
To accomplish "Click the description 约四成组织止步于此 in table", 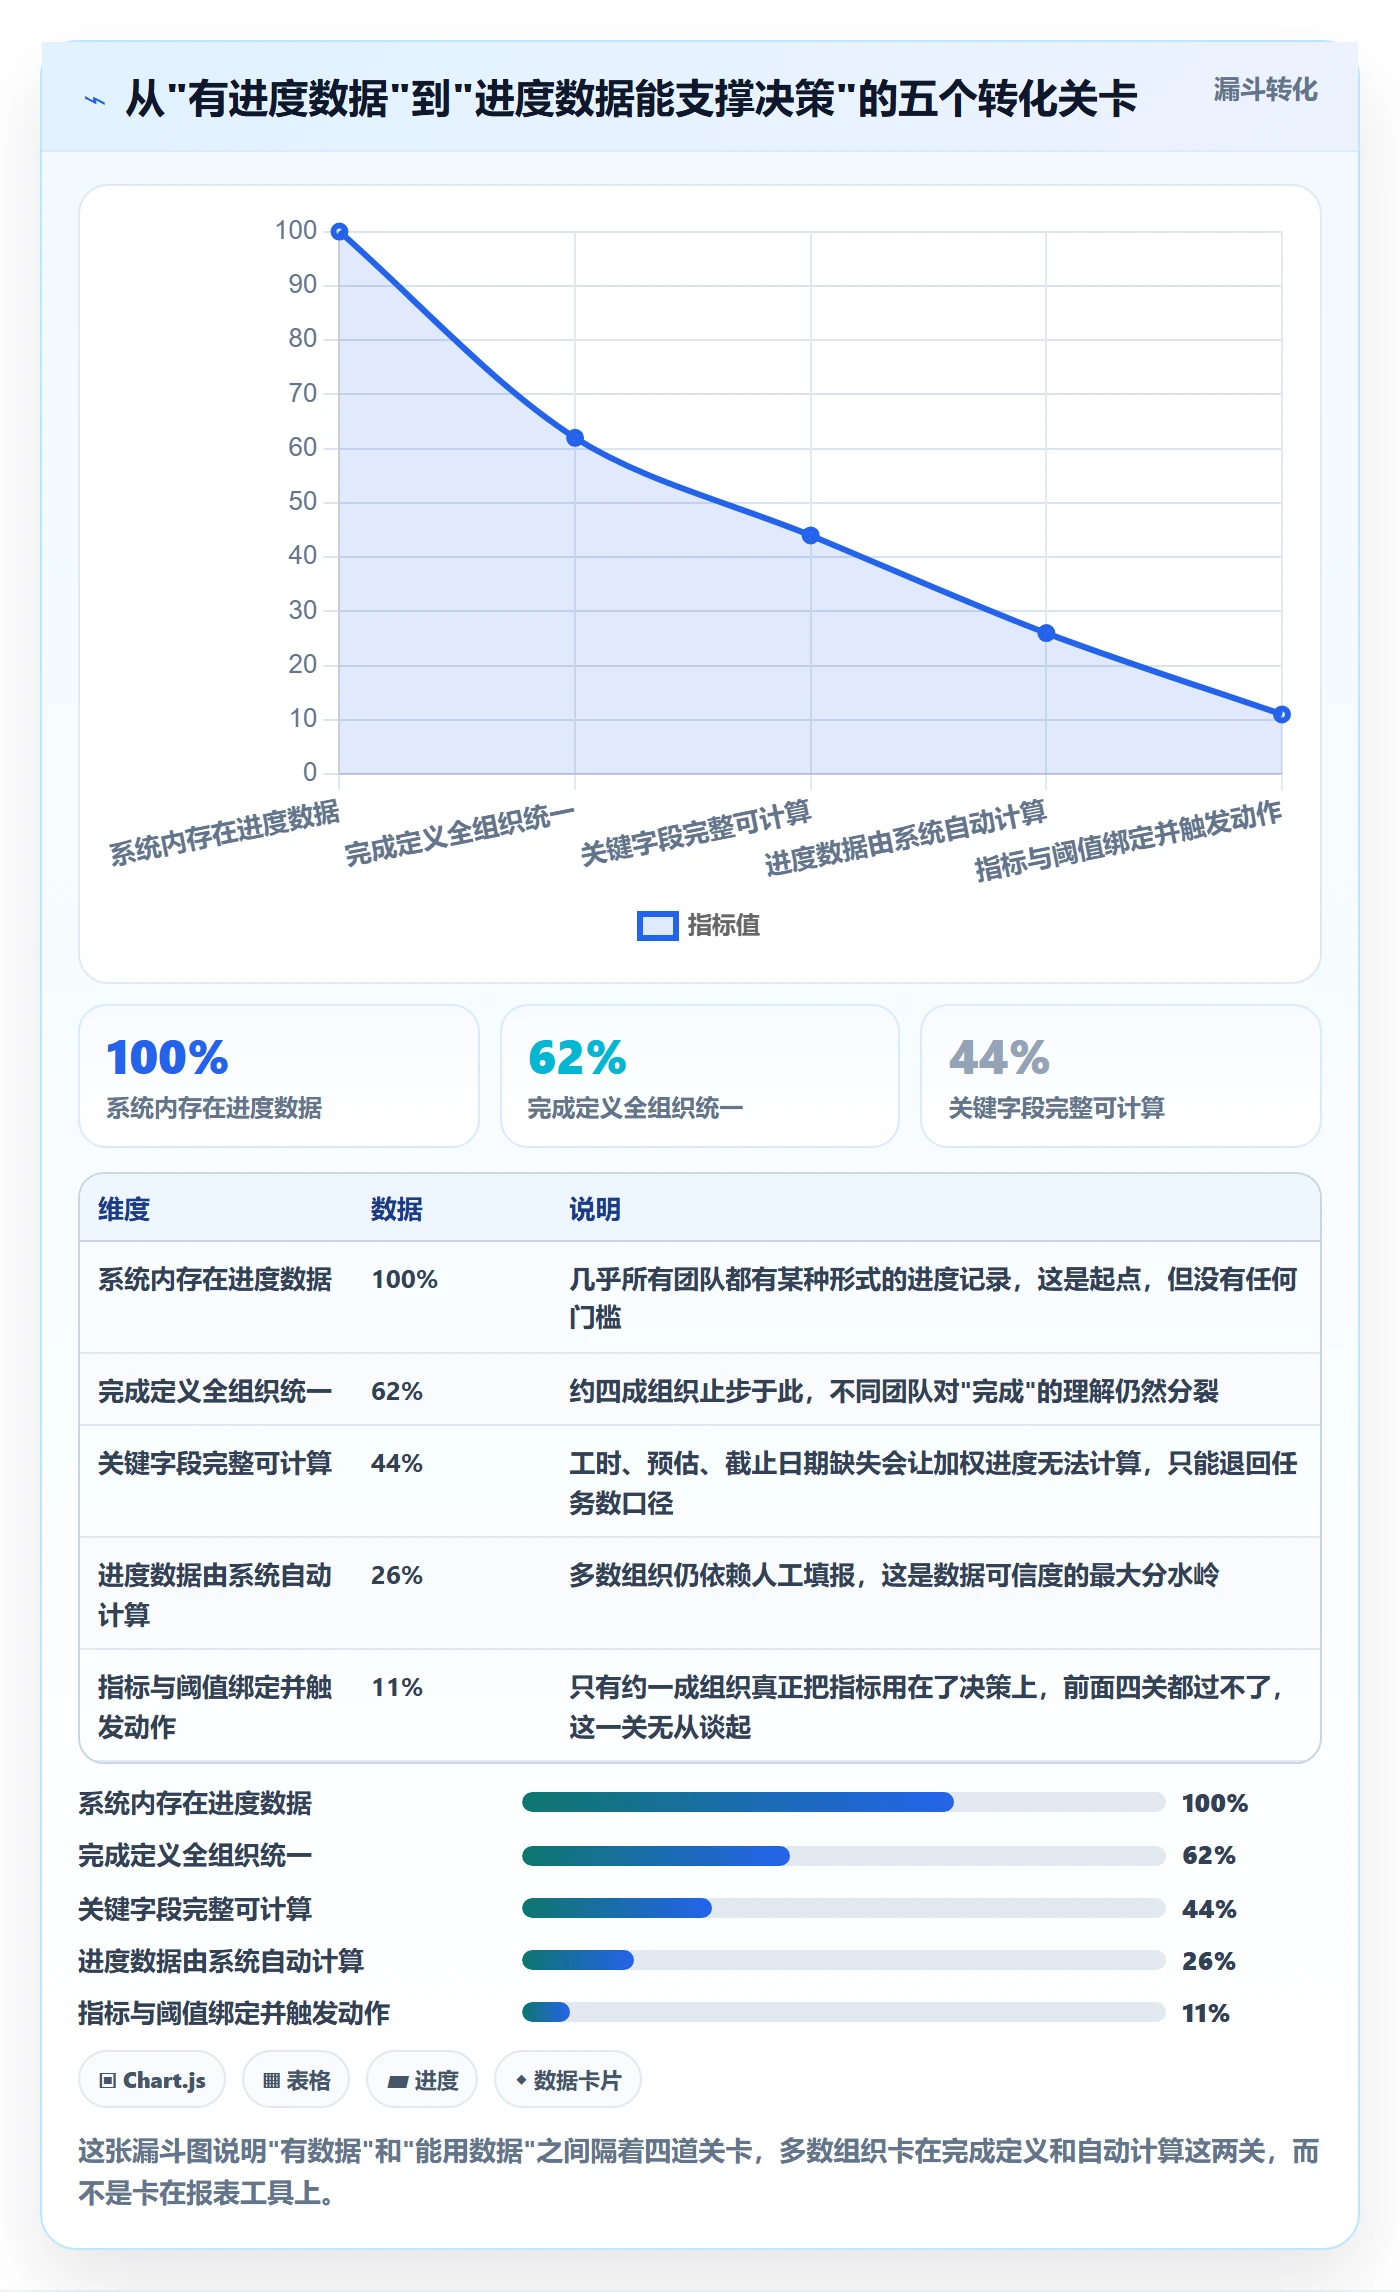I will pyautogui.click(x=894, y=1391).
